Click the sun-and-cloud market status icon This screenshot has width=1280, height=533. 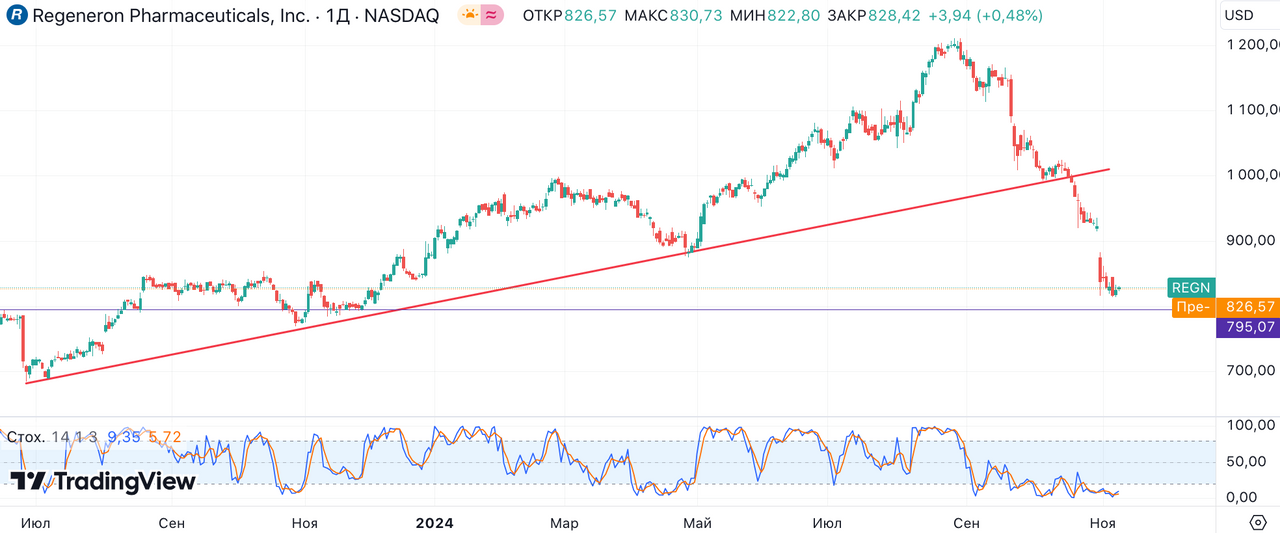coord(469,16)
